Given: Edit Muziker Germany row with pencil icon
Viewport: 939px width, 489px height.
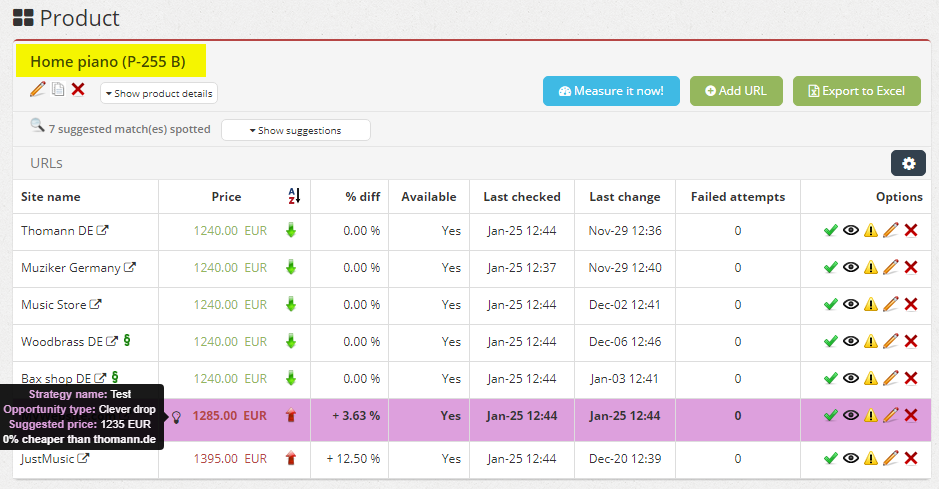Looking at the screenshot, I should (x=890, y=267).
